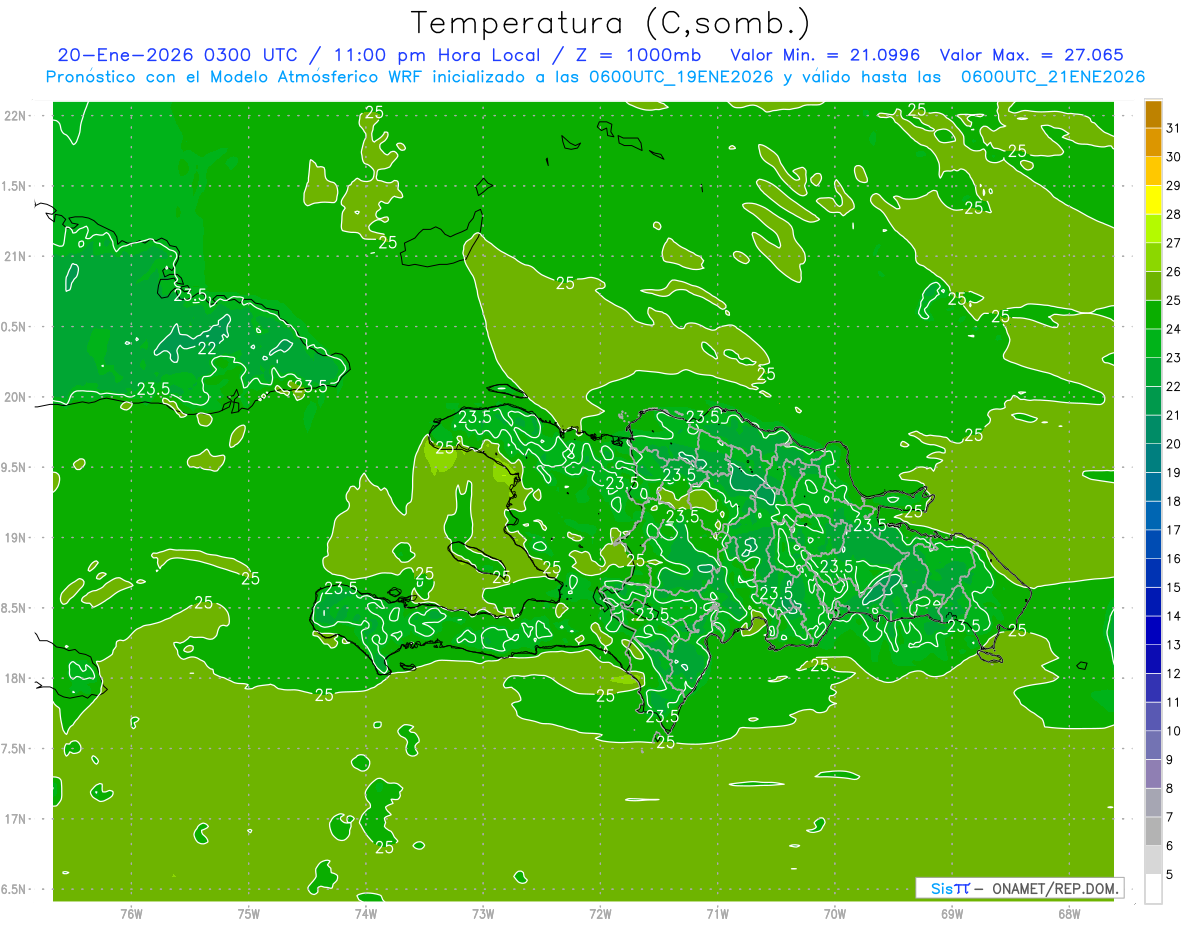Click the "75W" longitude label
Image resolution: width=1200 pixels, height=927 pixels.
tap(249, 914)
